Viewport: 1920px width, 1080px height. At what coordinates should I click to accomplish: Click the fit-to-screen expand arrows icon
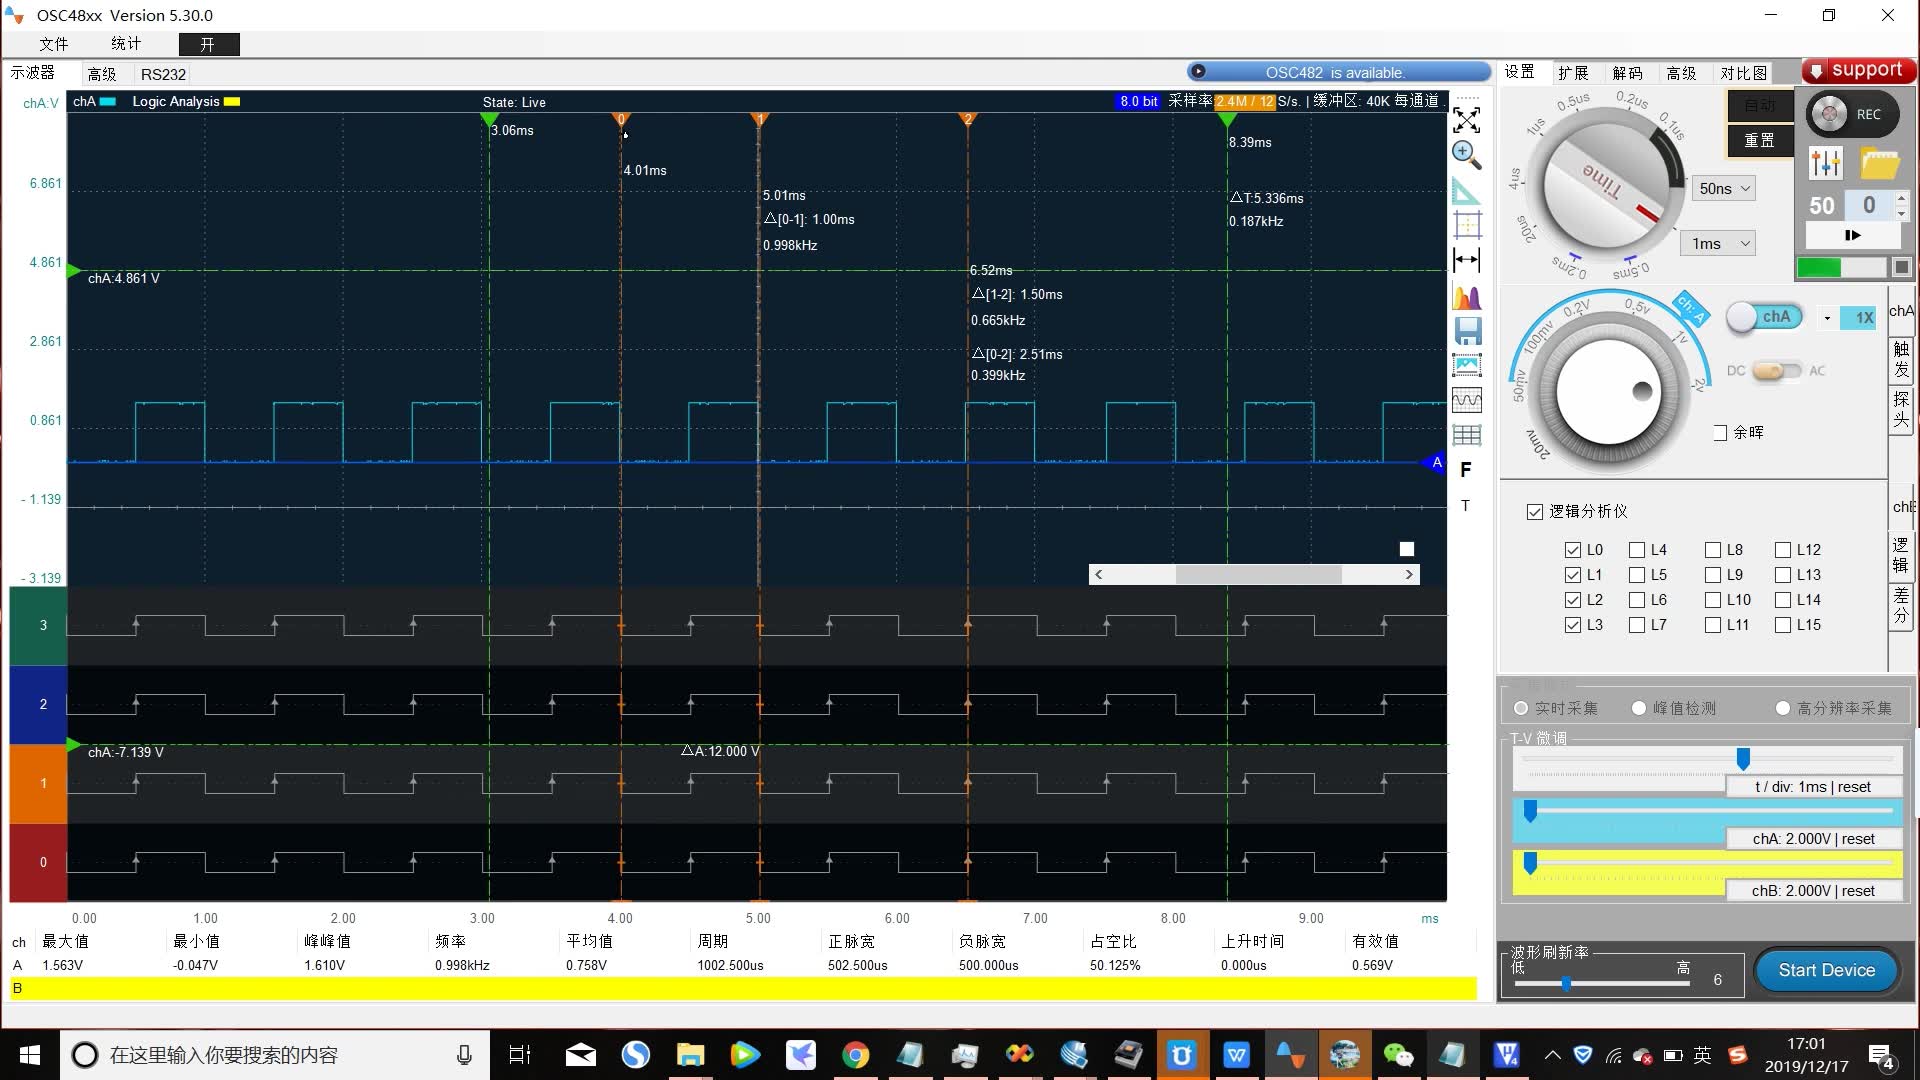click(1466, 120)
